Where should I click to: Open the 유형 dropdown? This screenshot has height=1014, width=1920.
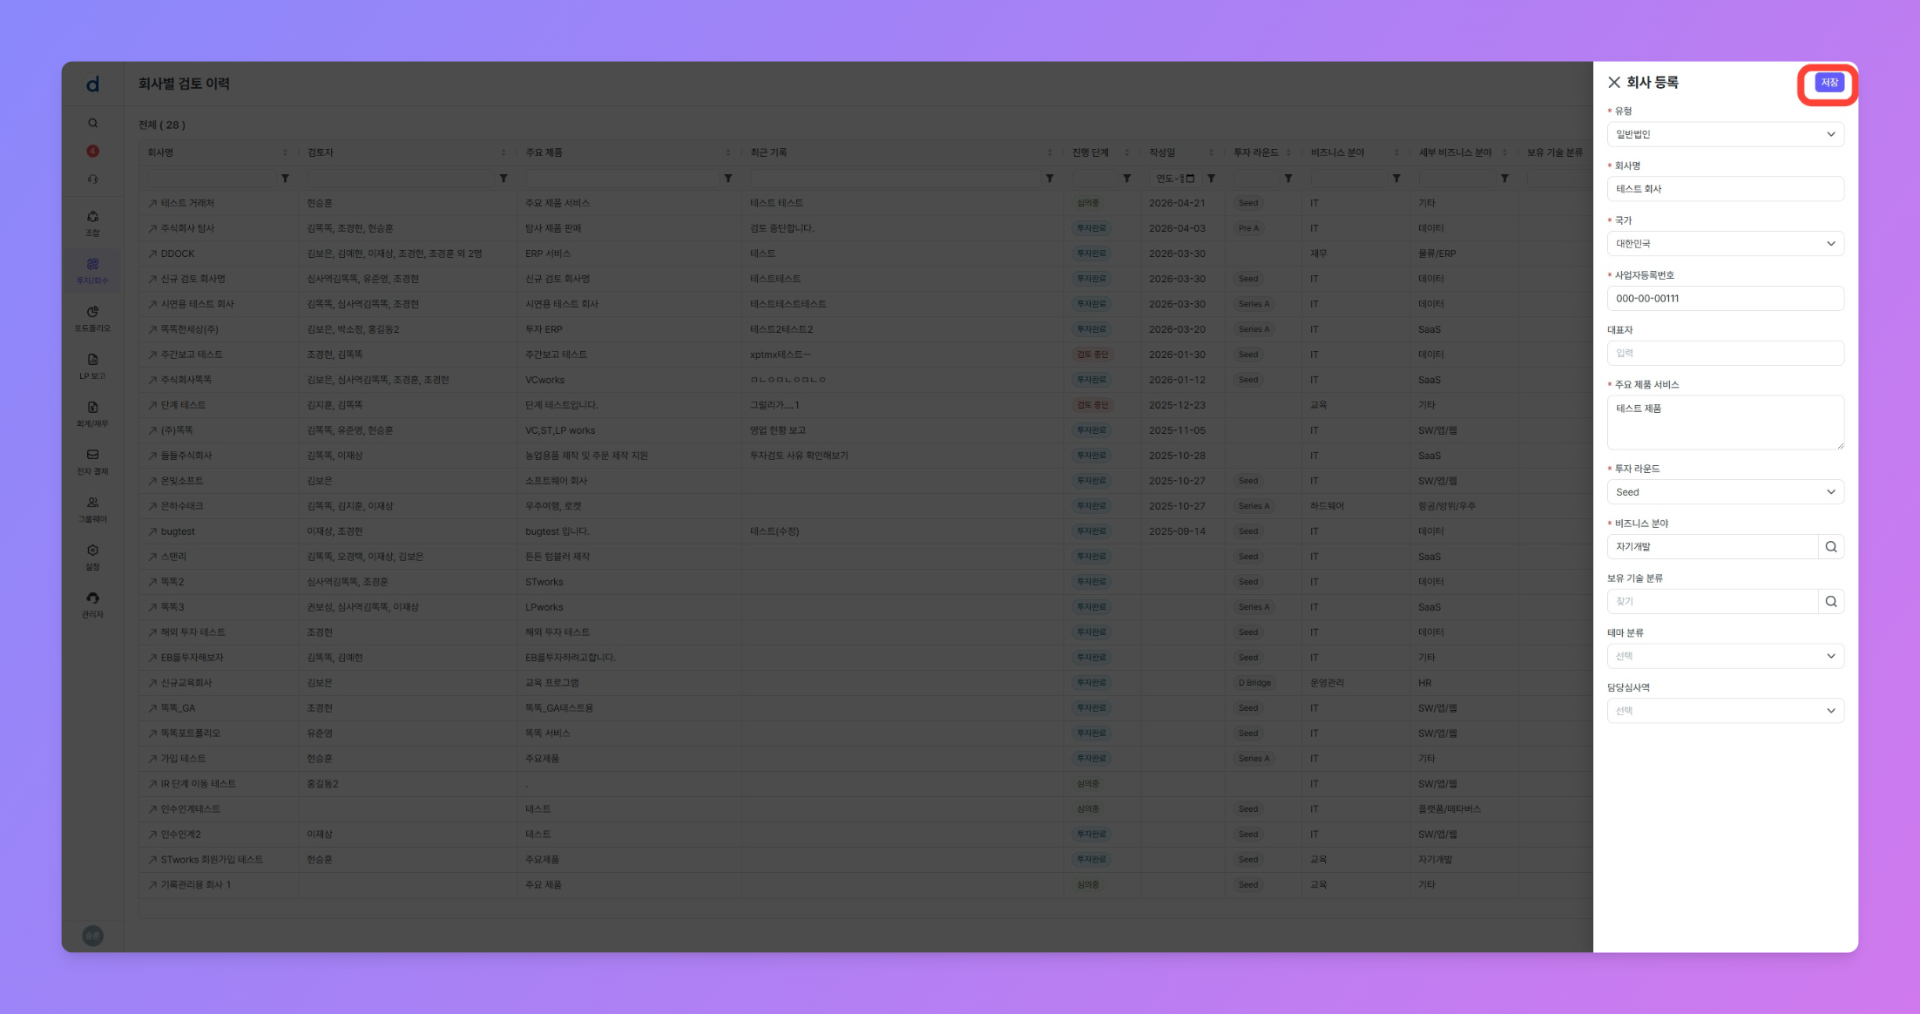(x=1725, y=134)
